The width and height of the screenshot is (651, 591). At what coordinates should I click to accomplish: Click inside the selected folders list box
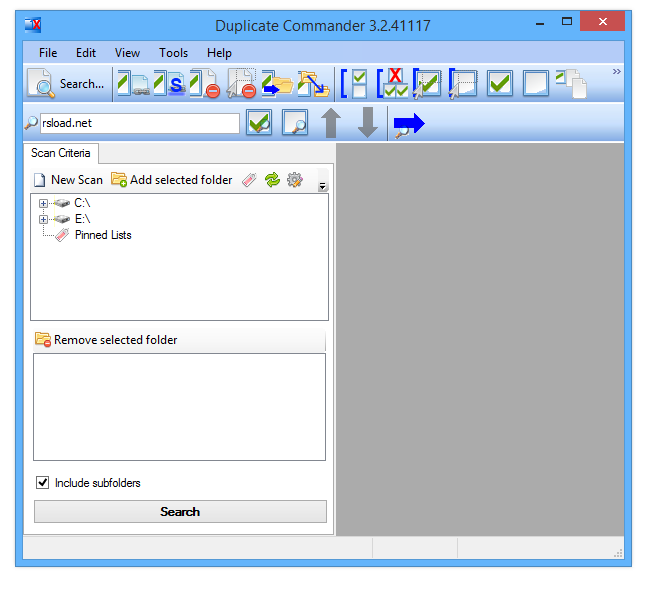coord(179,407)
